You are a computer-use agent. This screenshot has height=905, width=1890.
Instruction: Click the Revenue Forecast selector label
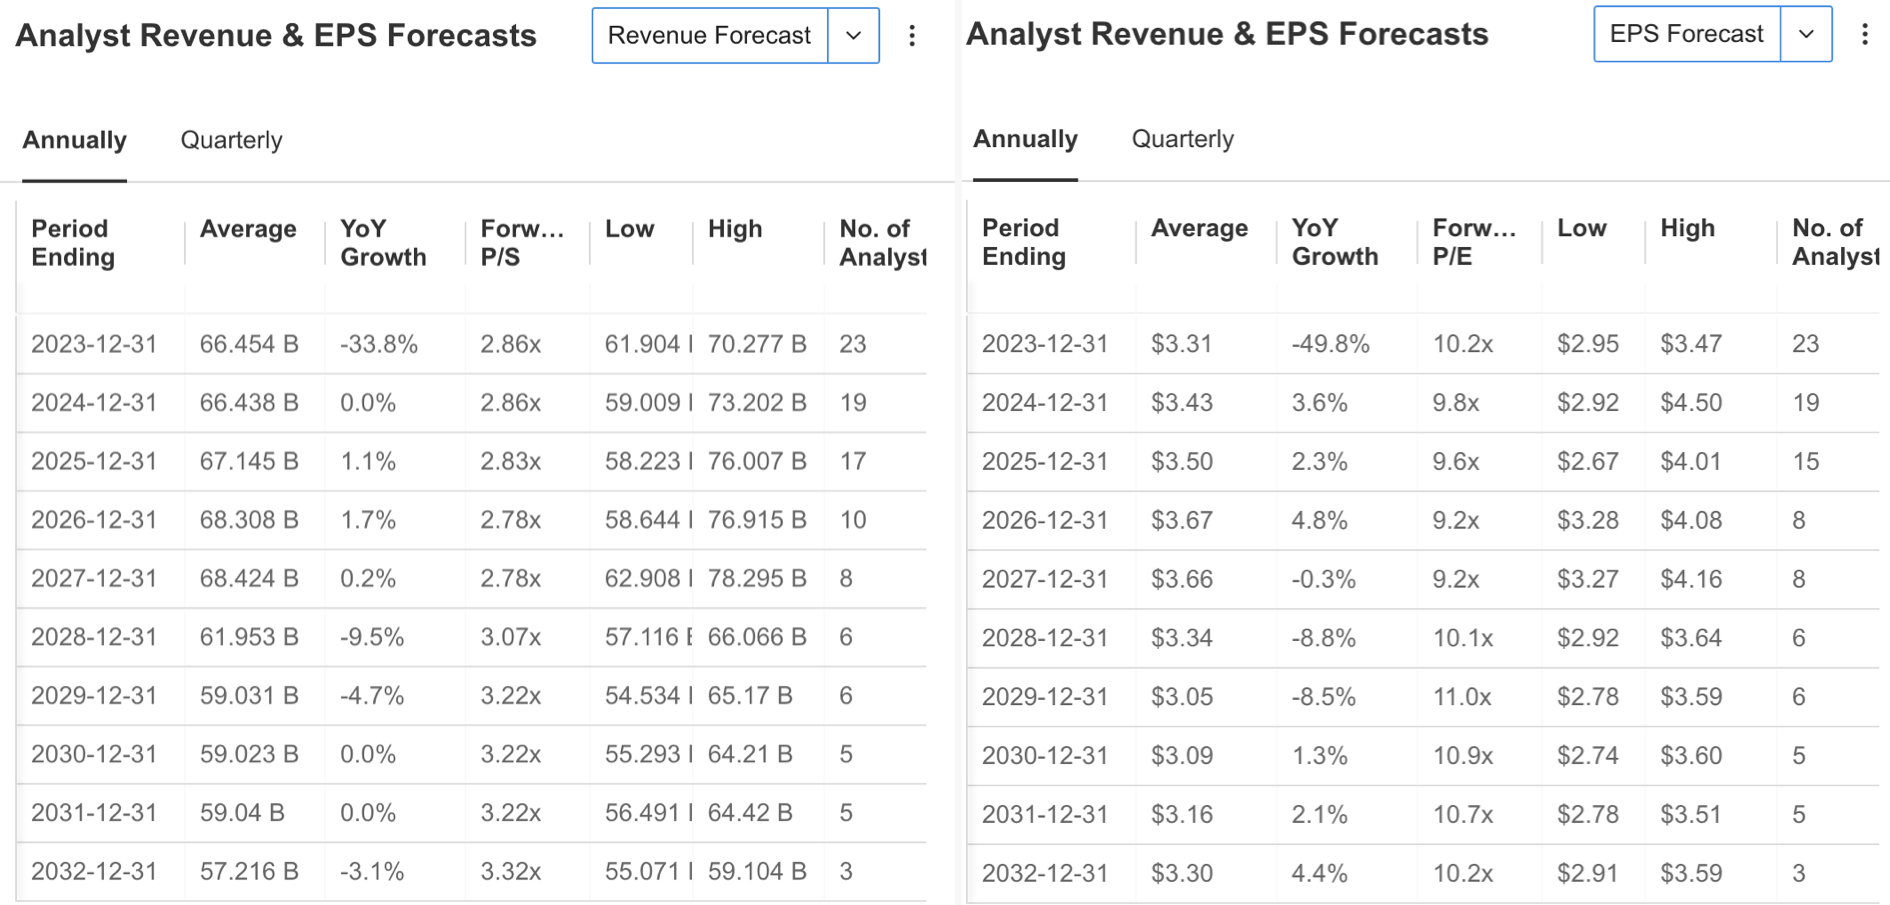pos(709,36)
